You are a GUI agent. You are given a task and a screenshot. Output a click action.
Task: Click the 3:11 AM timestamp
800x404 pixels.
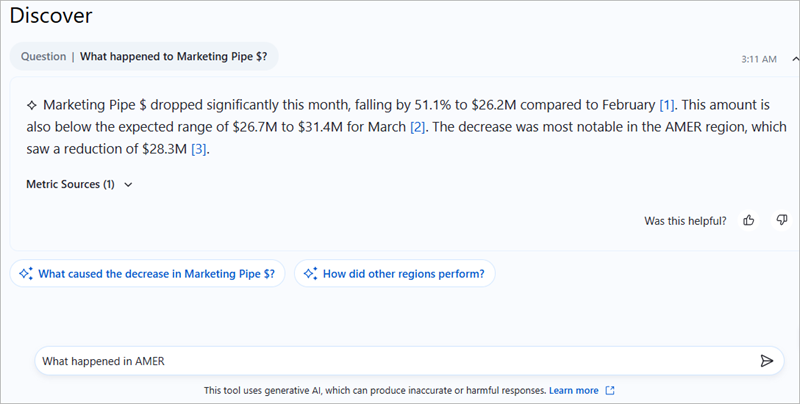pos(759,59)
